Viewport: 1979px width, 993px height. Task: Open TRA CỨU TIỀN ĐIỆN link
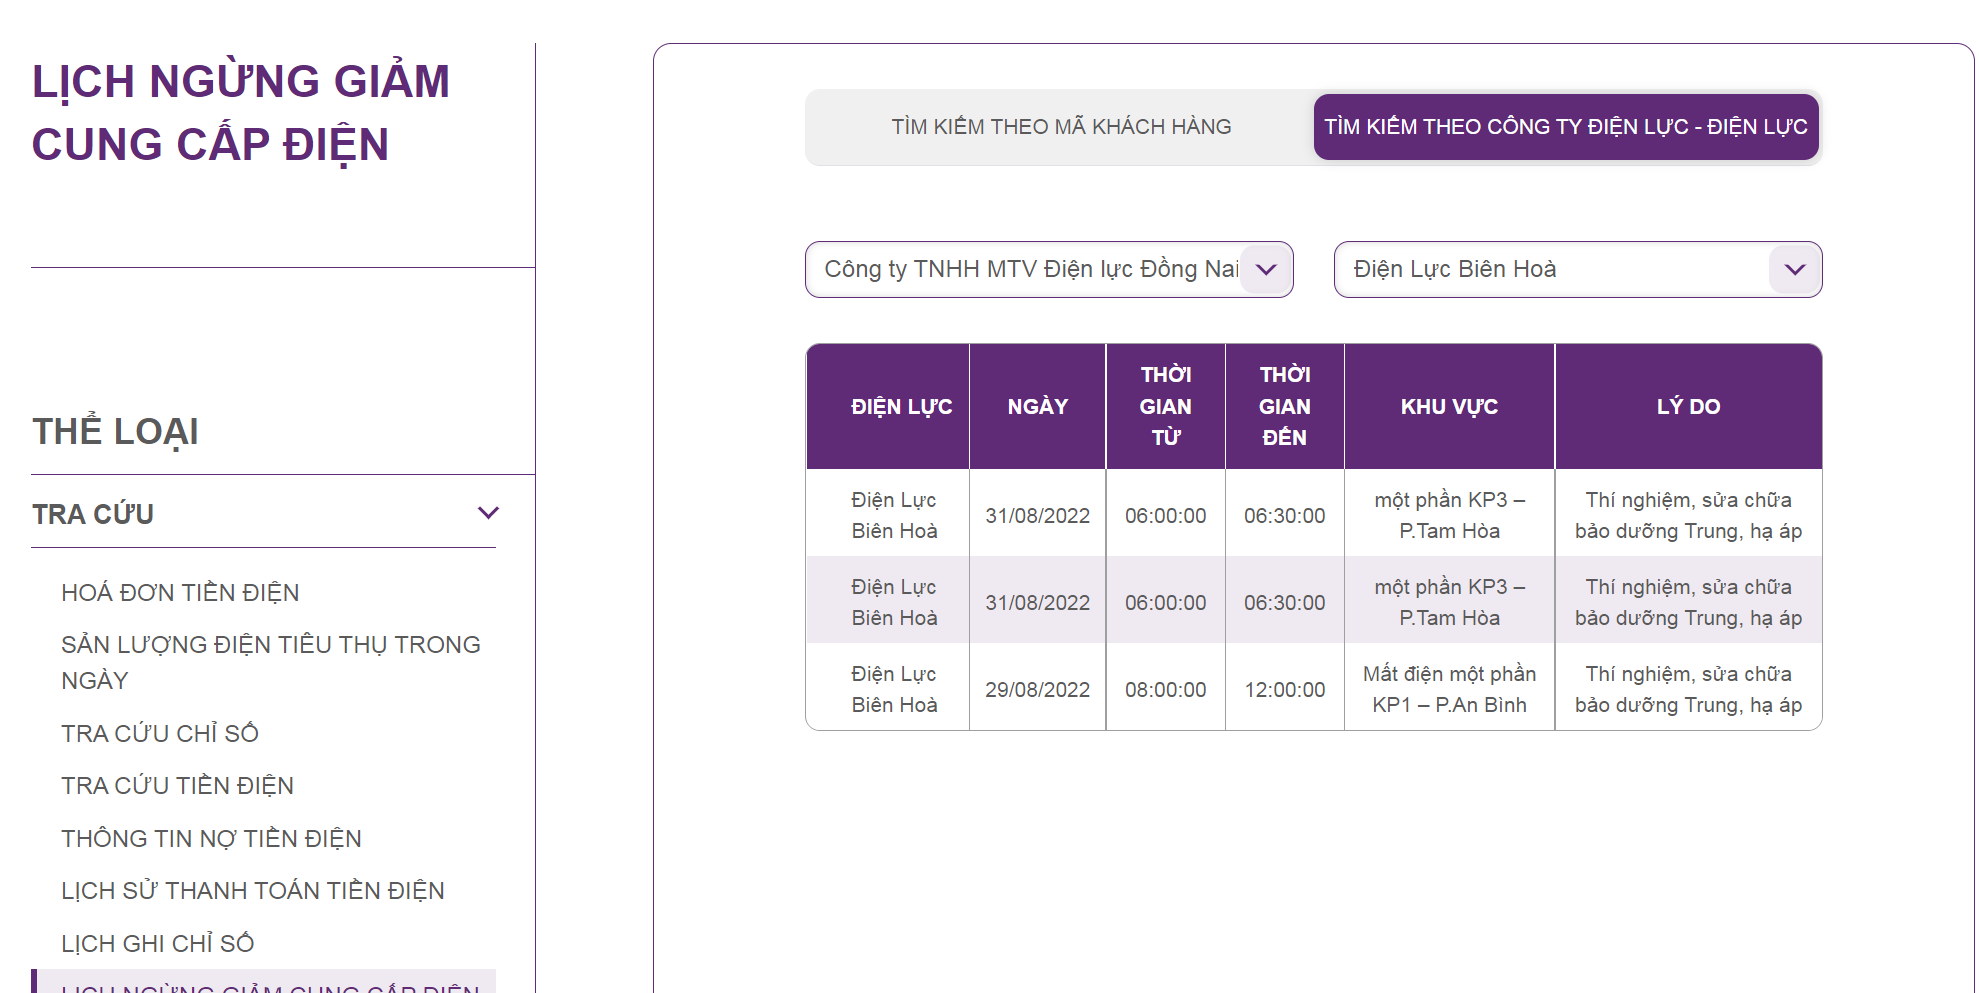(x=177, y=786)
